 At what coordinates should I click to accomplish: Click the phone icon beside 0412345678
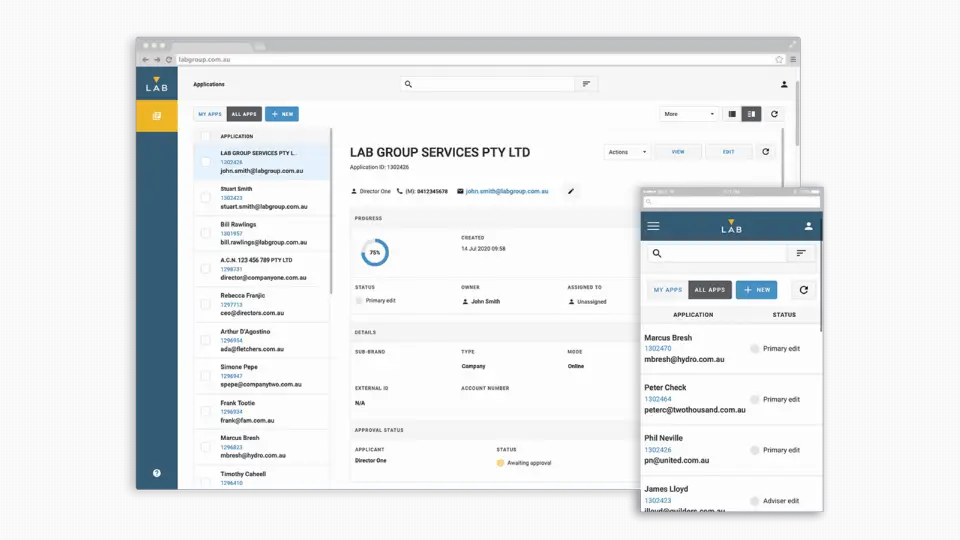pyautogui.click(x=399, y=191)
